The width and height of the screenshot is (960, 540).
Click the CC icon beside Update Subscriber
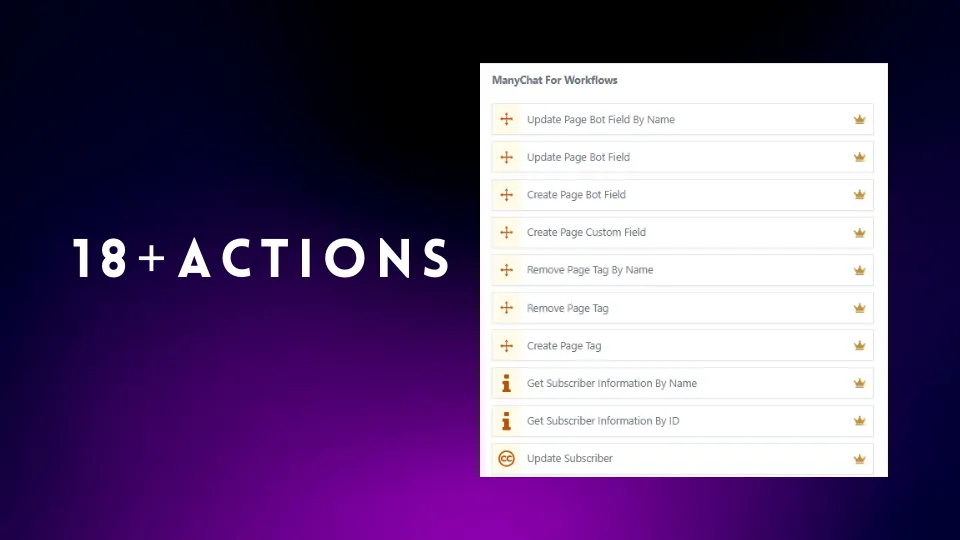pos(506,459)
